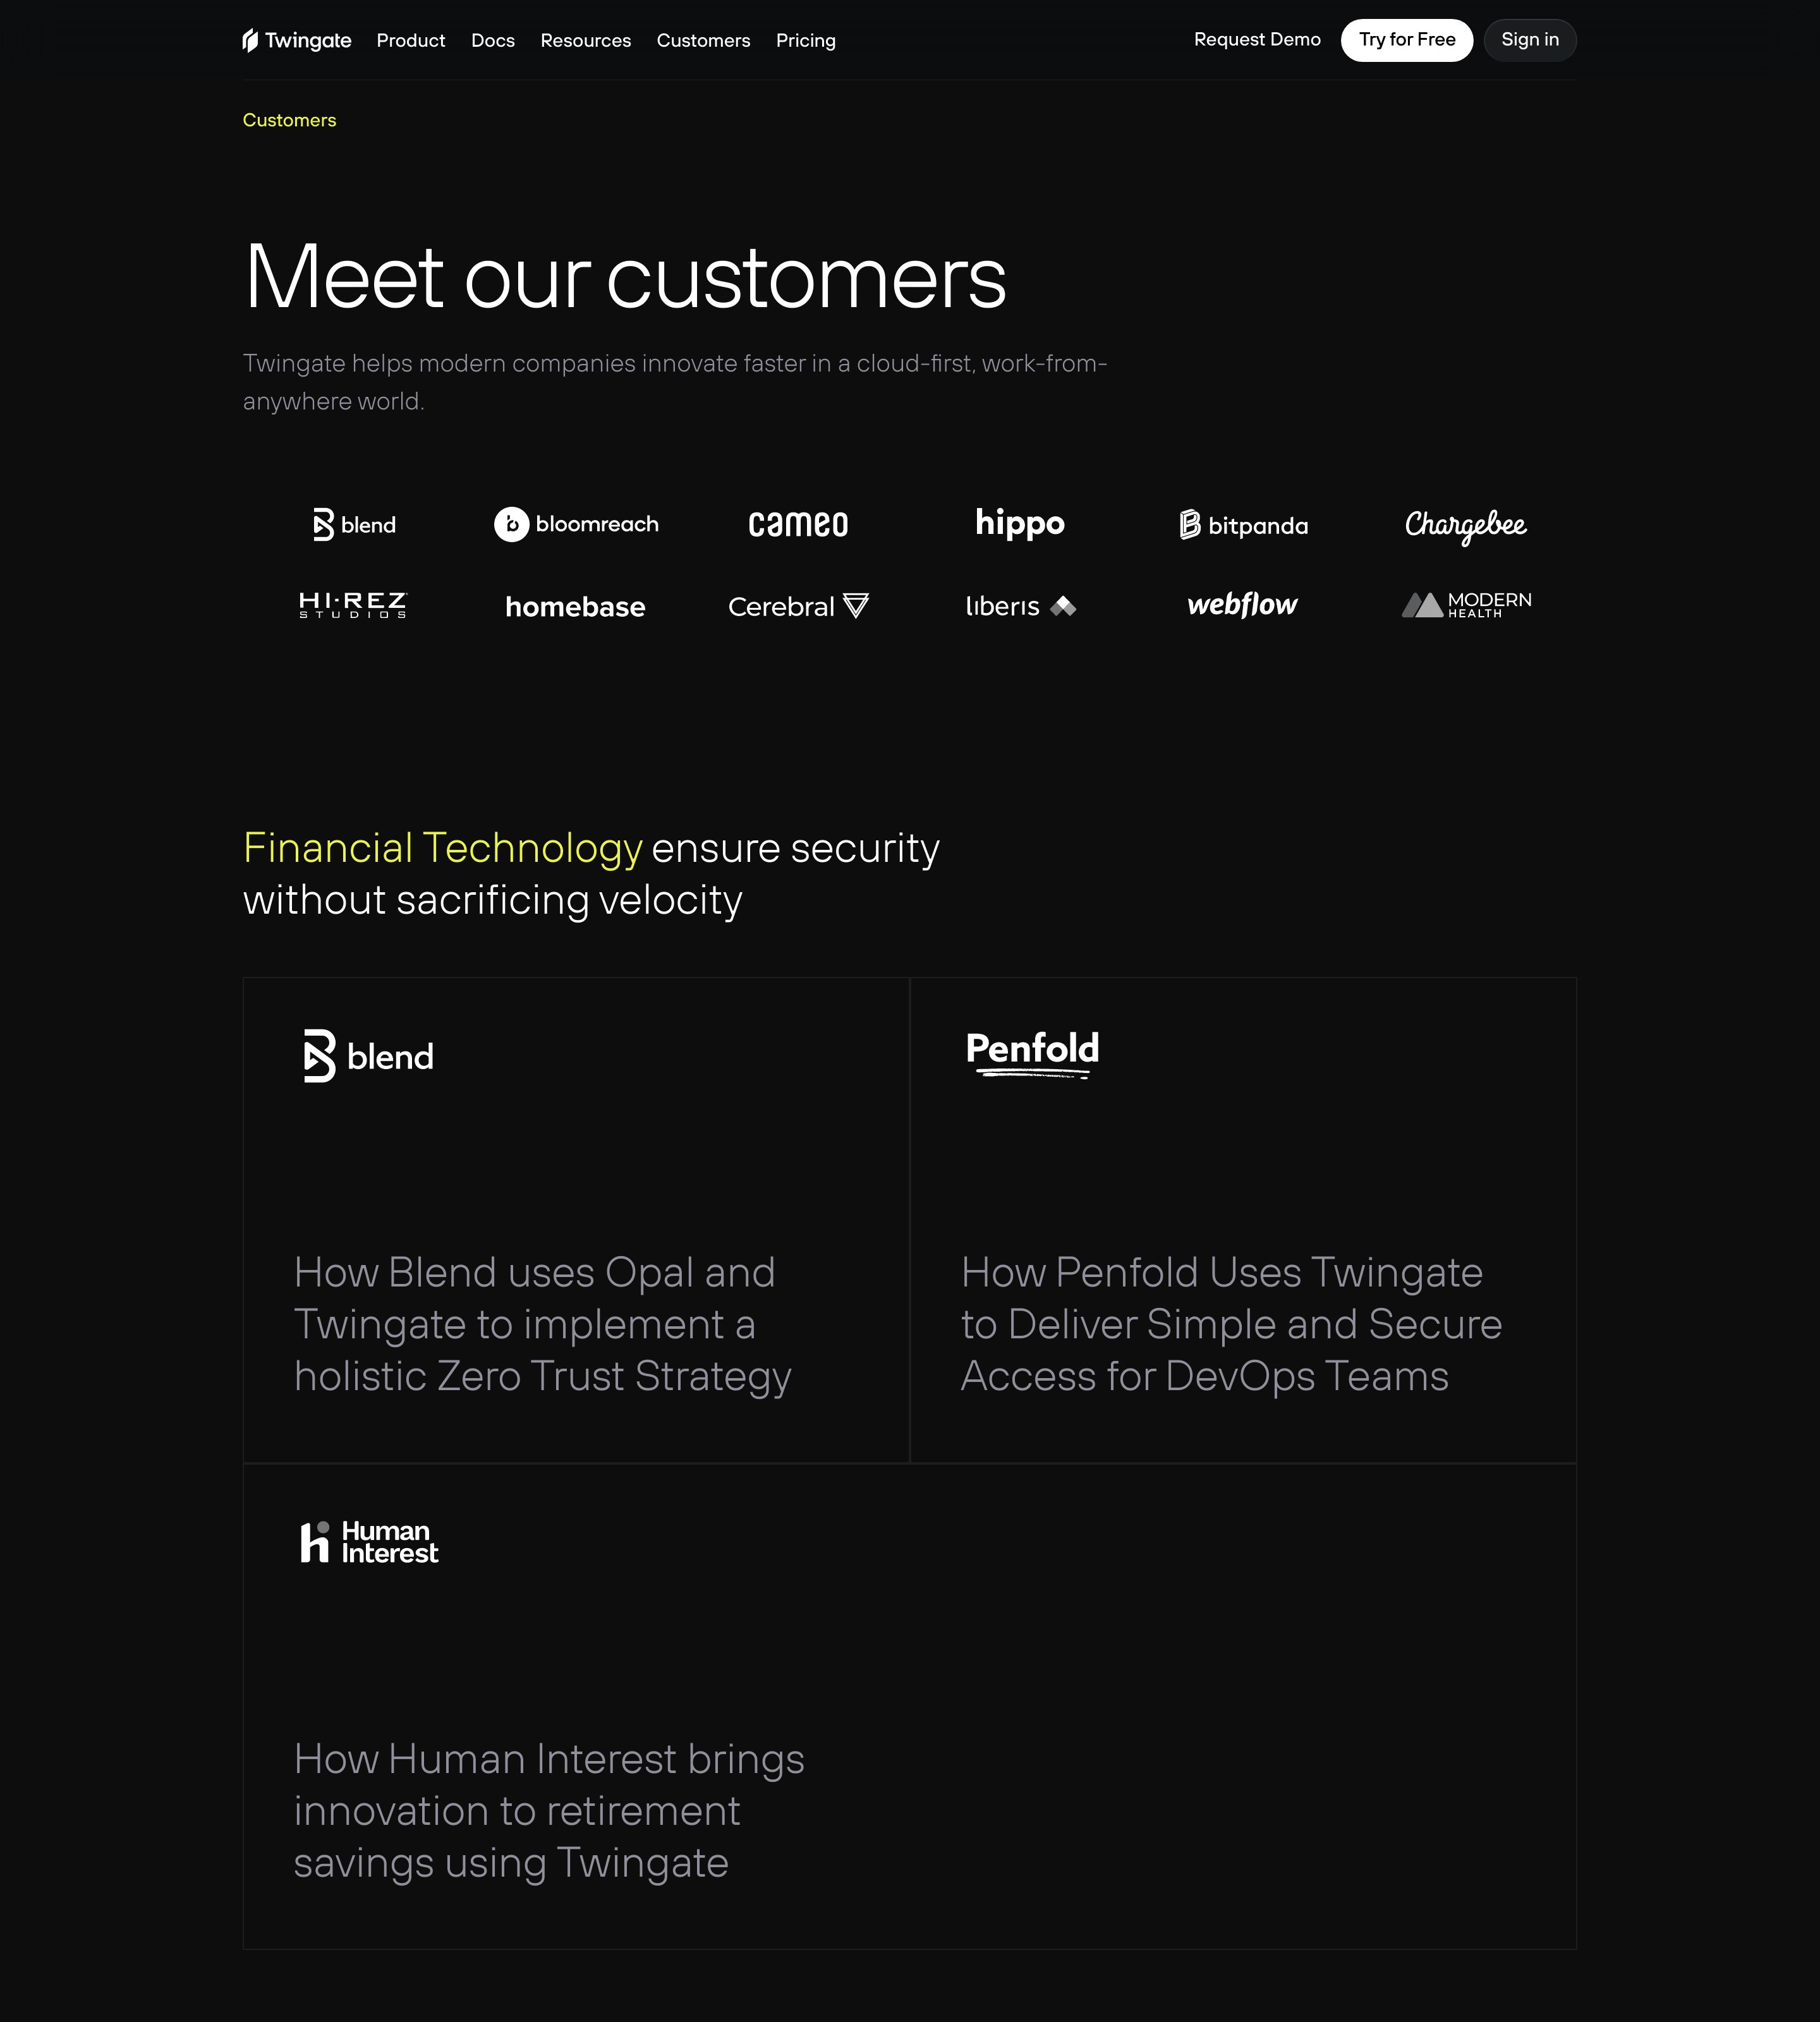The width and height of the screenshot is (1820, 2022).
Task: Click the Hi-Rez Studios logo
Action: pyautogui.click(x=353, y=605)
